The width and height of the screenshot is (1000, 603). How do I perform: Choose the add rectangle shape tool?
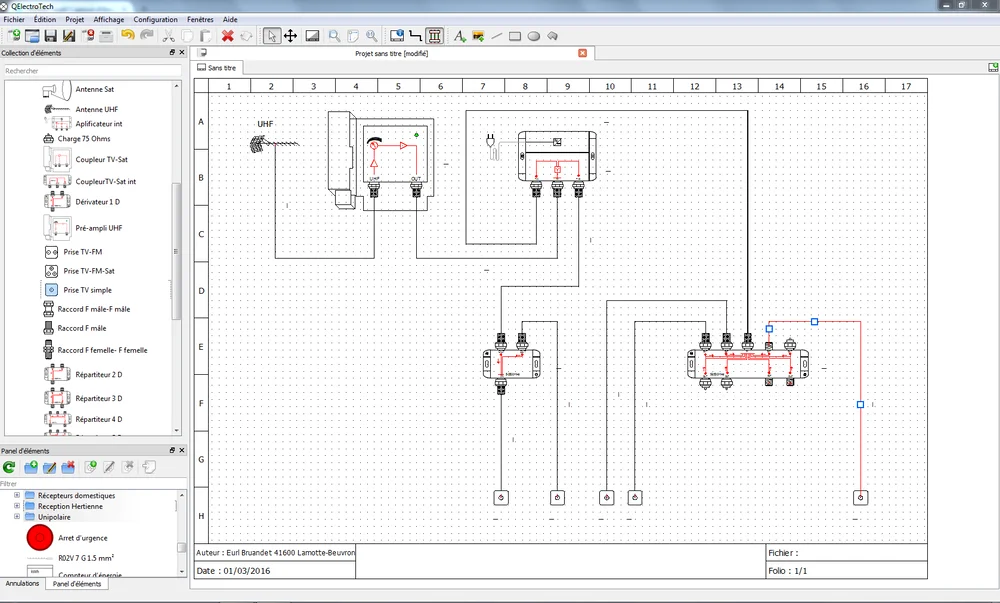click(x=515, y=36)
